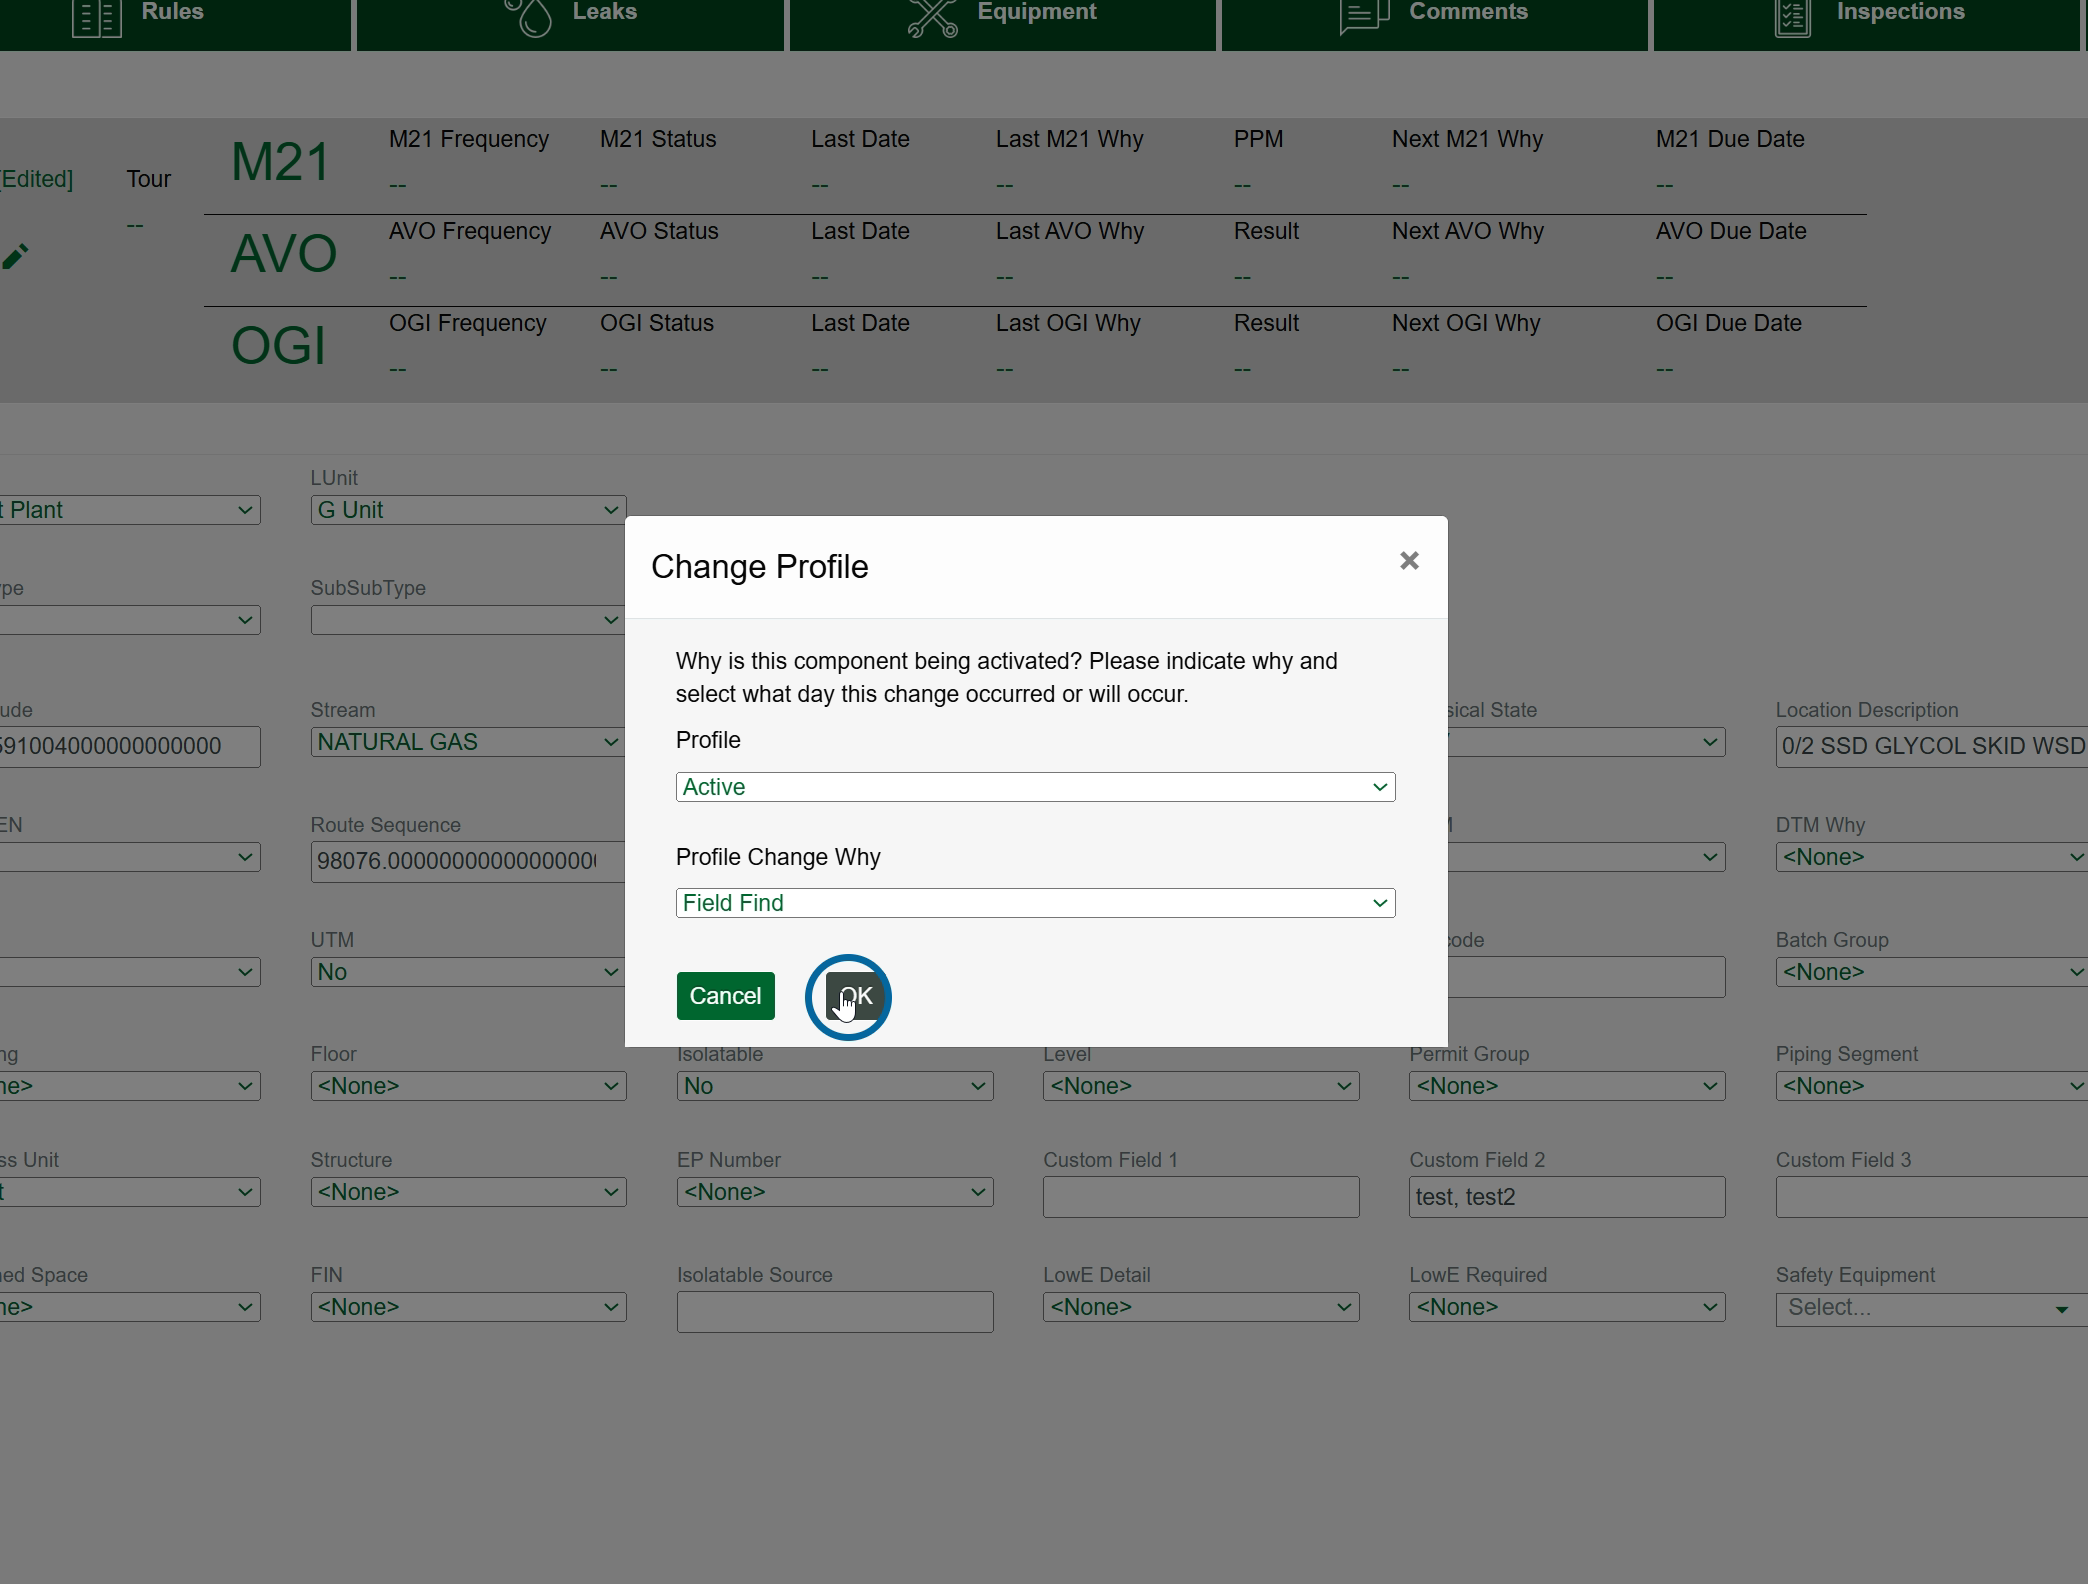Click the Leaks droplet icon

pyautogui.click(x=529, y=17)
